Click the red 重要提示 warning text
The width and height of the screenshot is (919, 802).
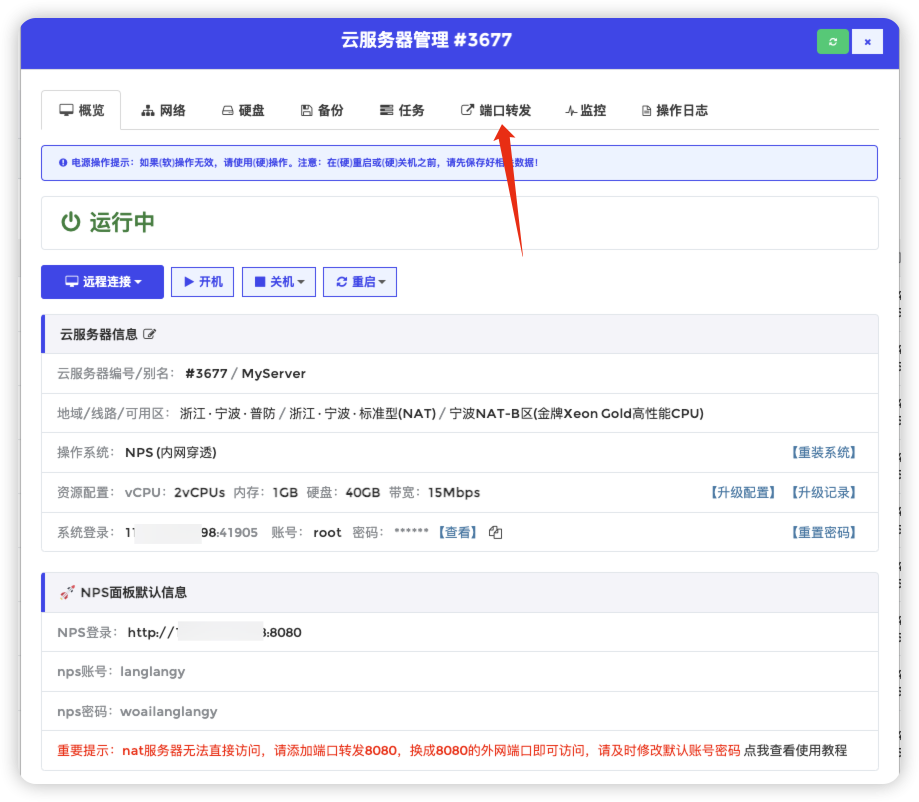click(399, 750)
